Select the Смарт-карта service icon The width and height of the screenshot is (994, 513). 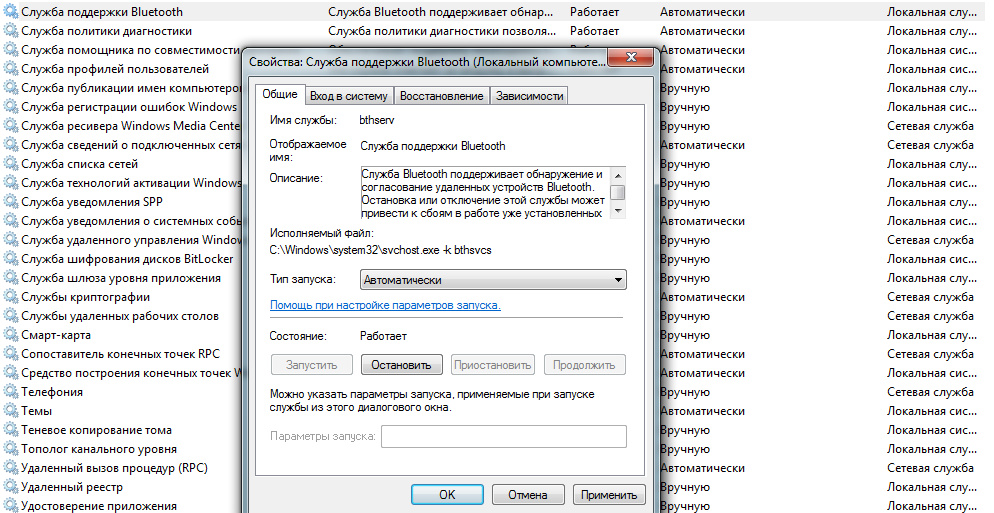(11, 335)
